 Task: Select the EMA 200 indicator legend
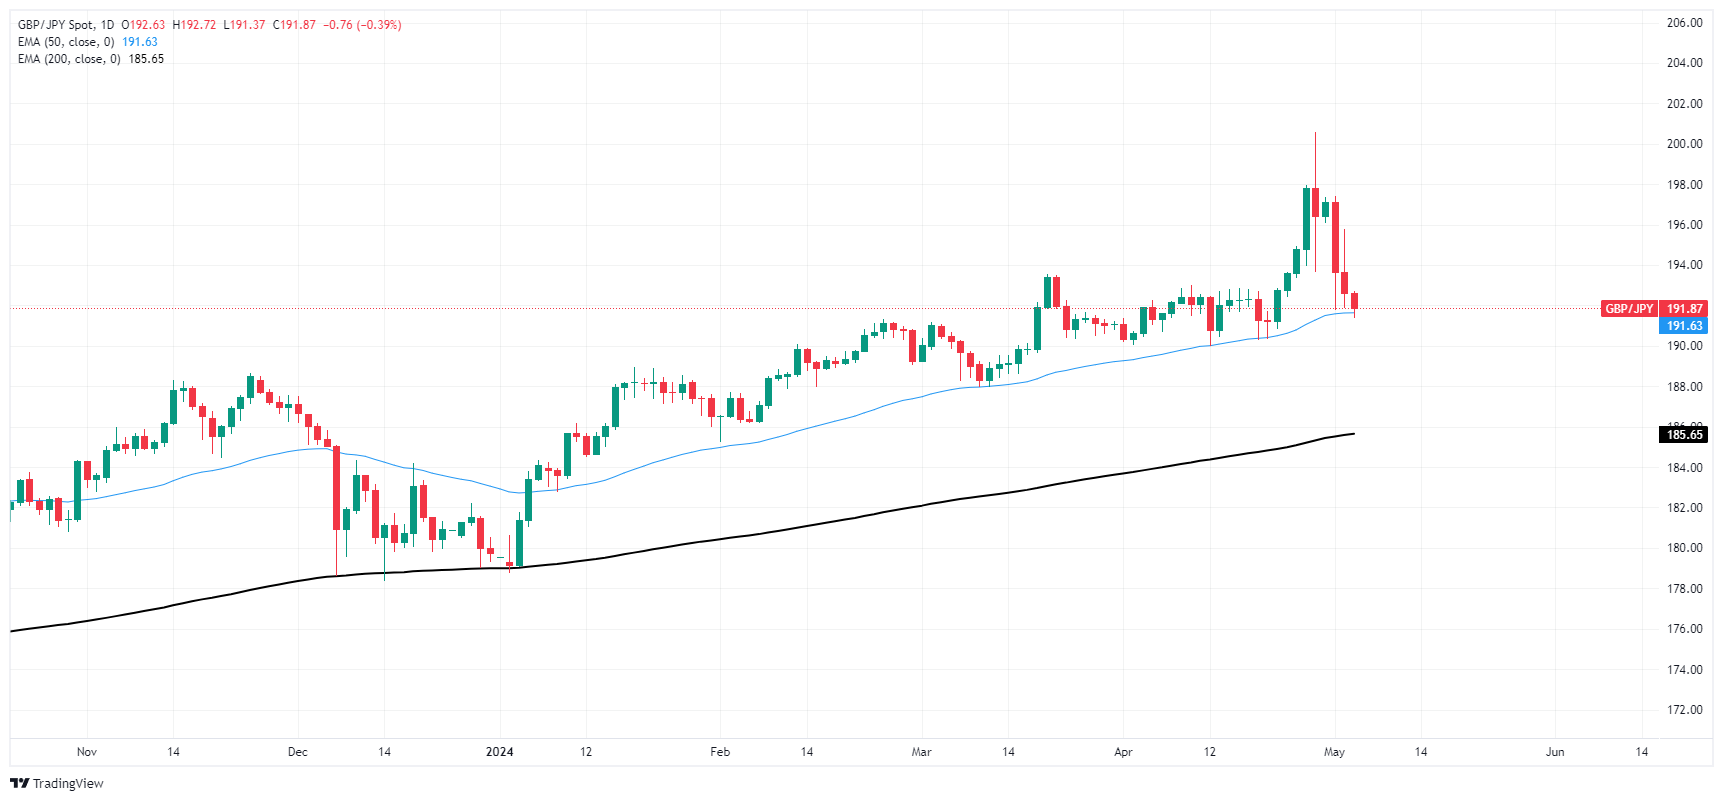click(69, 59)
